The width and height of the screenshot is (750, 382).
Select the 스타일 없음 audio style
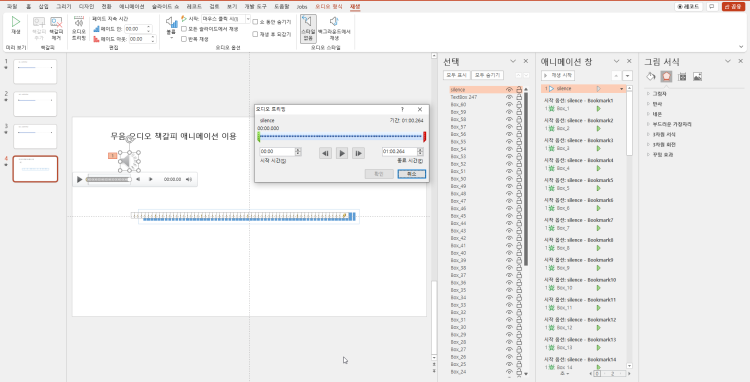point(308,29)
